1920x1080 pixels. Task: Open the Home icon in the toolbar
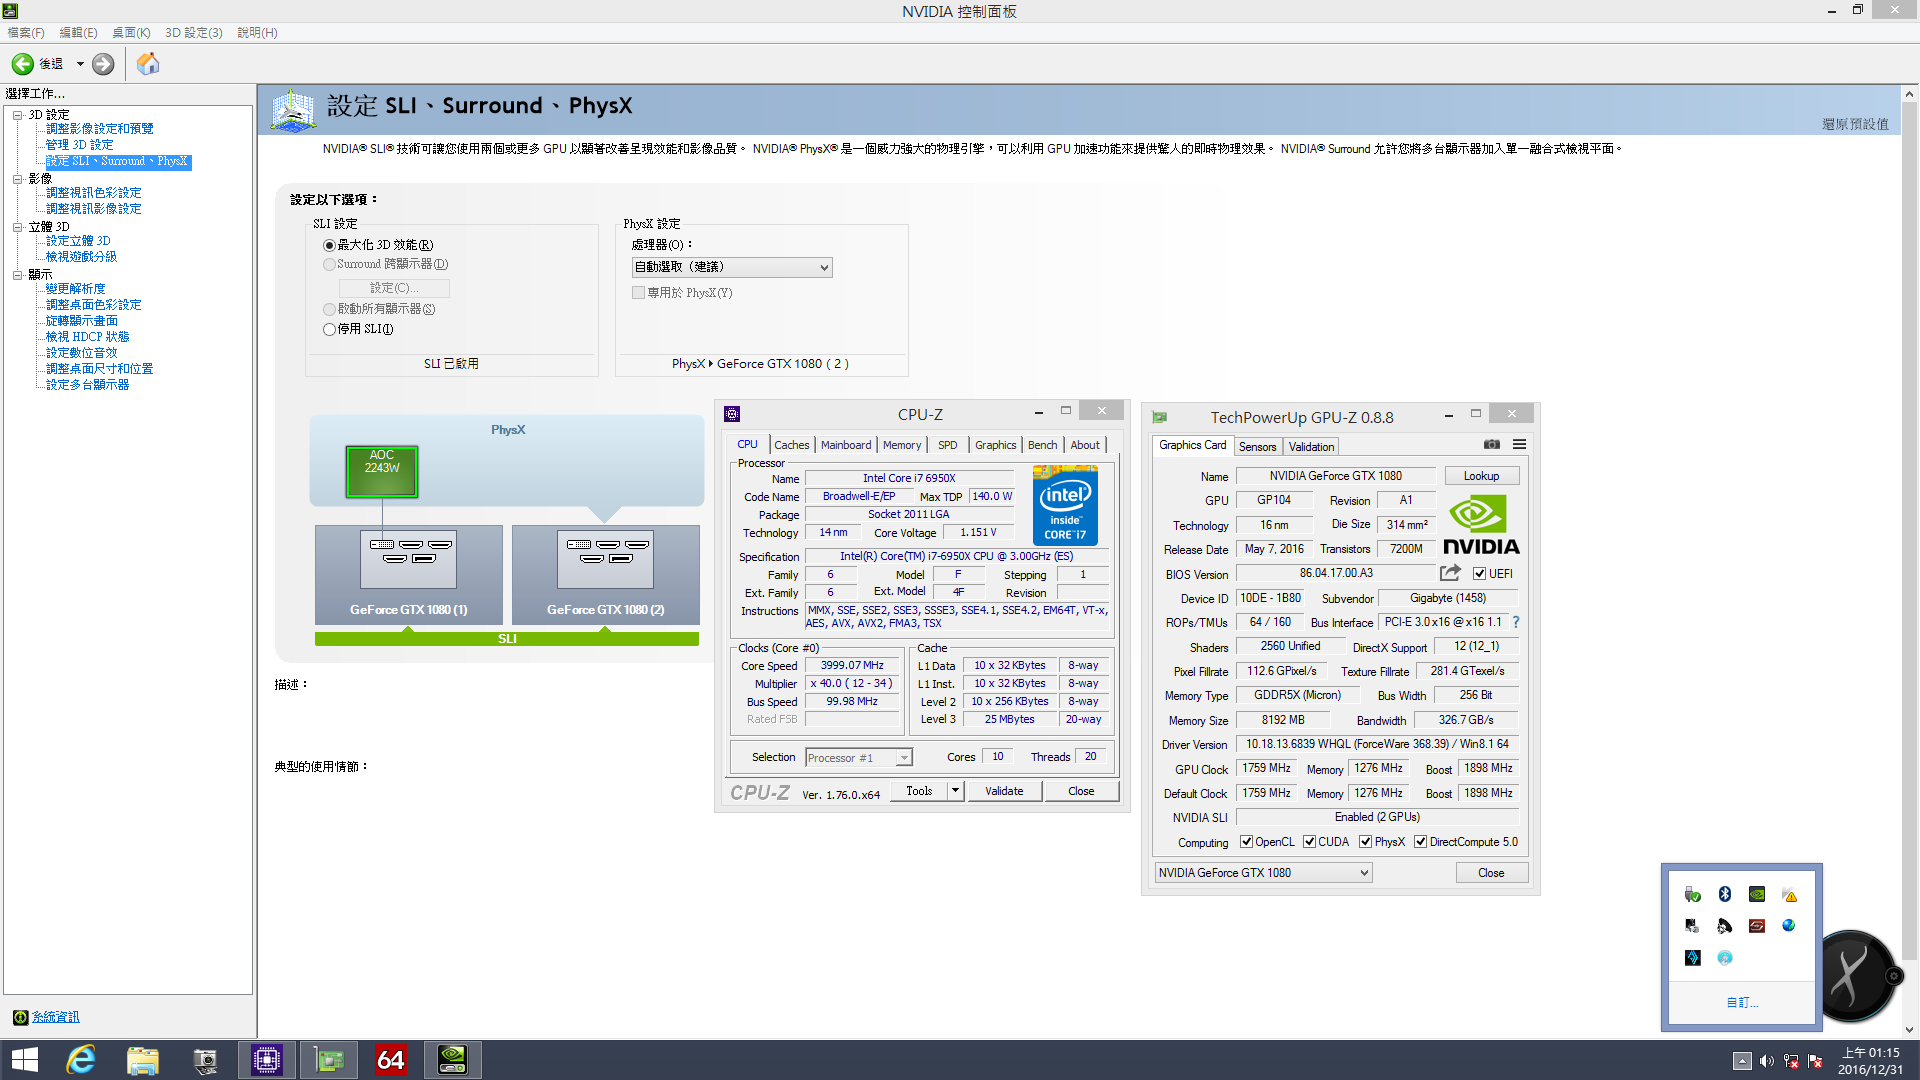(148, 64)
